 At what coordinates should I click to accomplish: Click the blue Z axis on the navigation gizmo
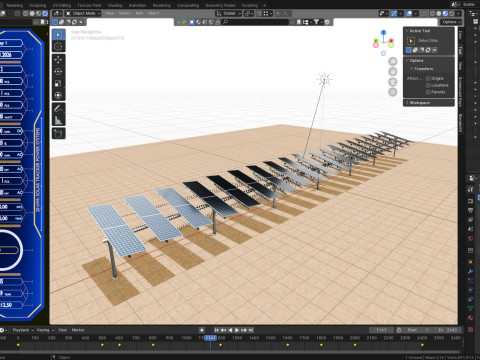(x=383, y=33)
